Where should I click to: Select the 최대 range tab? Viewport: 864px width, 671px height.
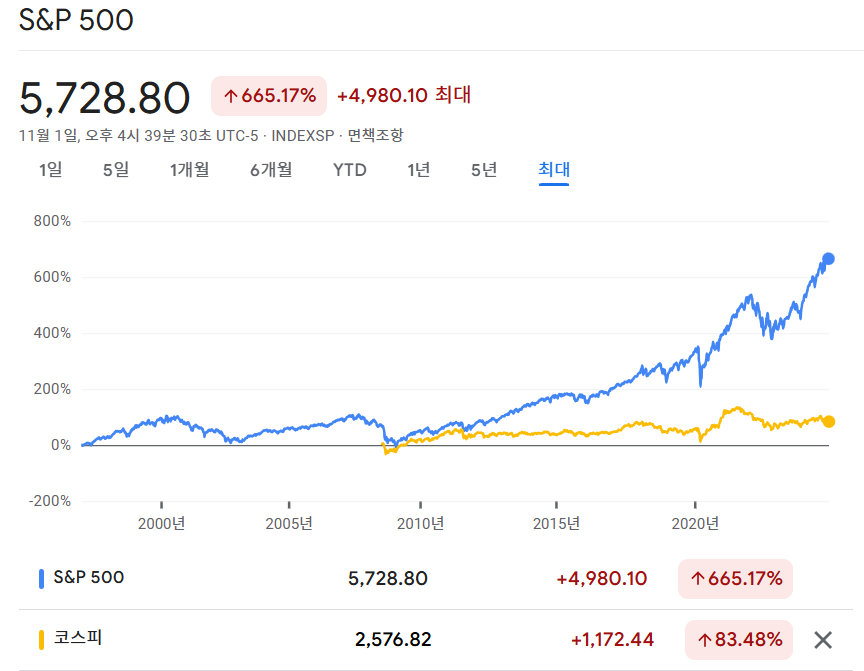coord(554,170)
